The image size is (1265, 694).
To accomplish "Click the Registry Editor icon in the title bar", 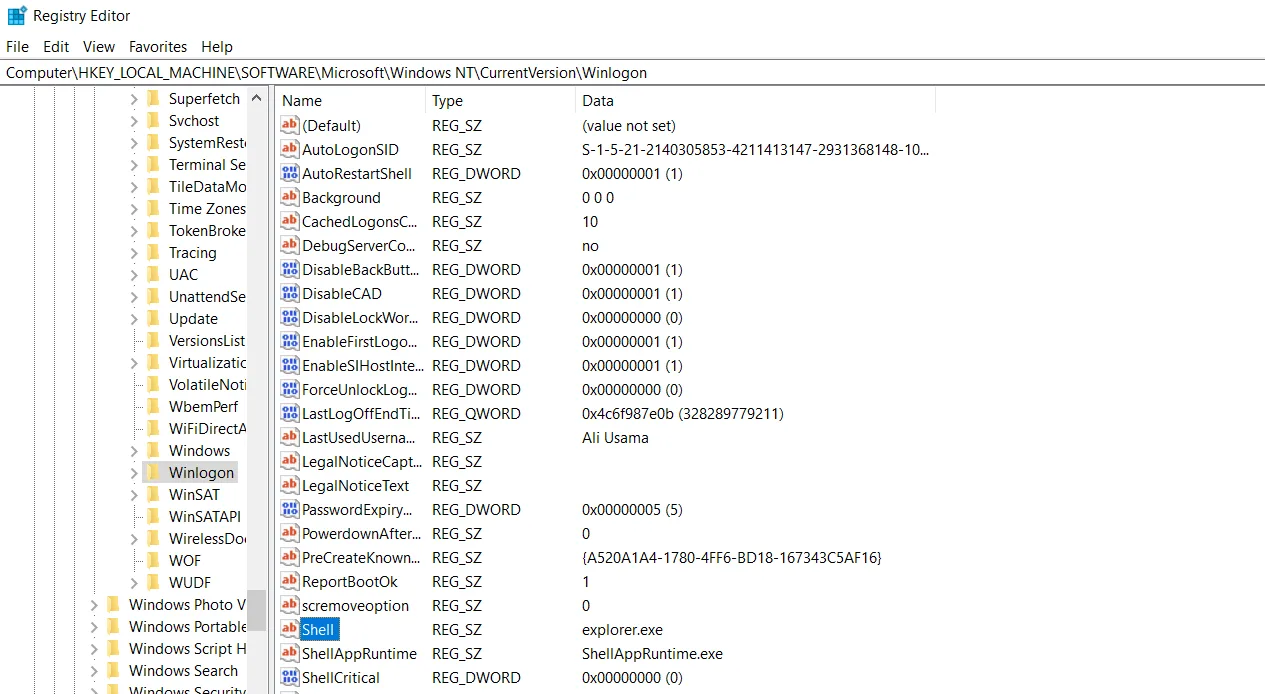I will pyautogui.click(x=16, y=15).
